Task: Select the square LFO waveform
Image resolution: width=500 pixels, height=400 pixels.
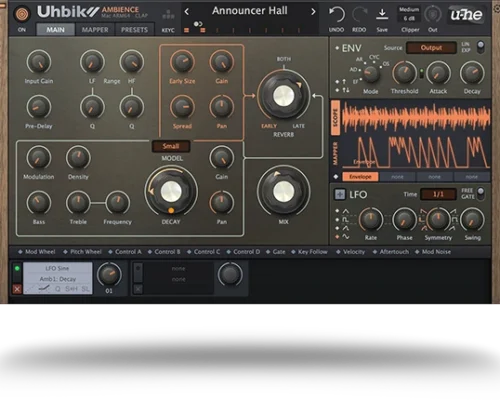Action: pos(345,220)
